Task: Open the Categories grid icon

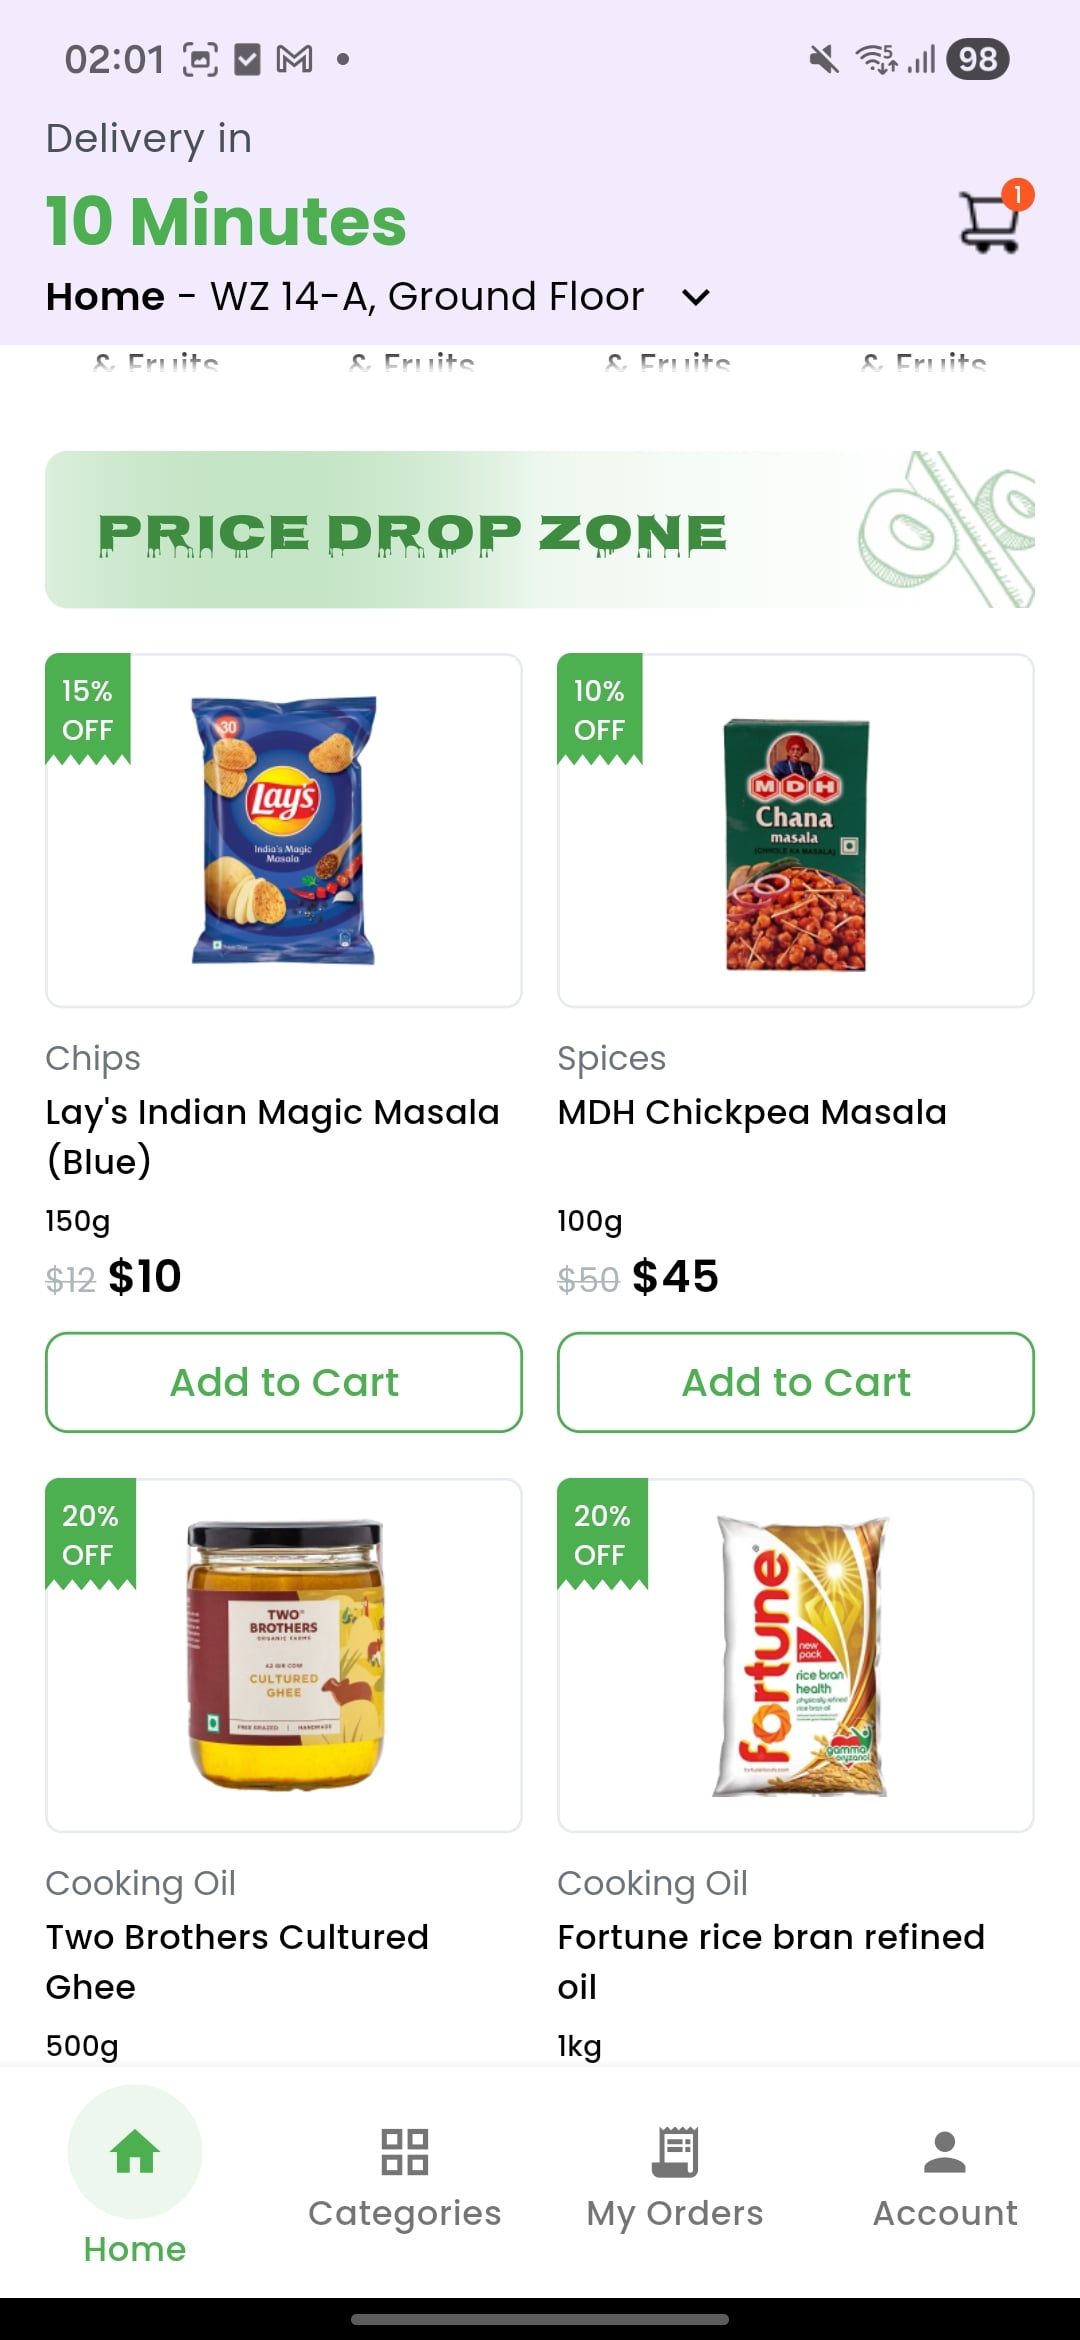Action: [404, 2152]
